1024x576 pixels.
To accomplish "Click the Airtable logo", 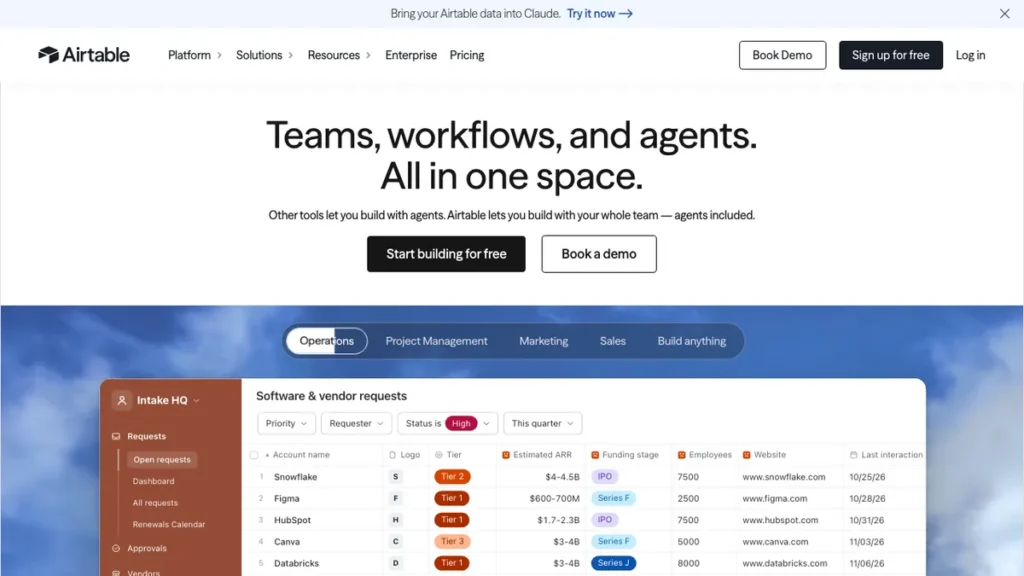I will [x=84, y=55].
